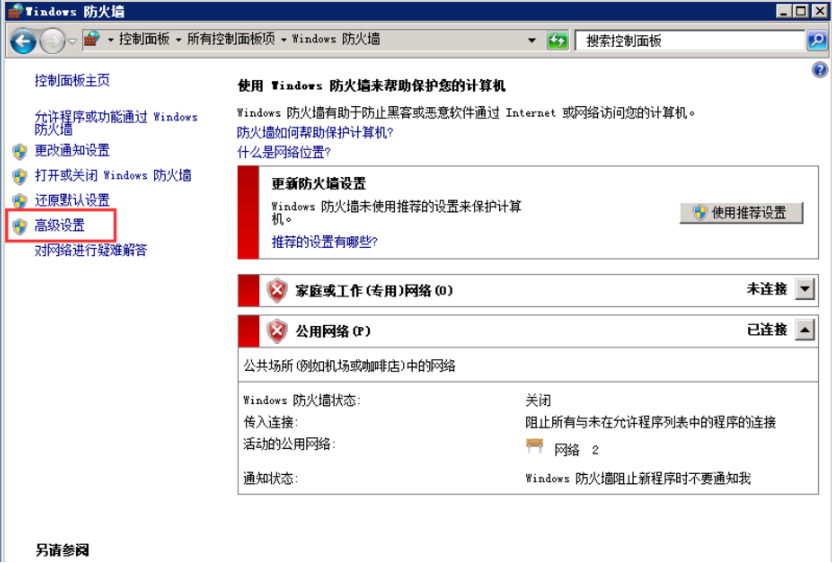Open 更改通知设置 link
This screenshot has height=563, width=832.
[x=72, y=151]
